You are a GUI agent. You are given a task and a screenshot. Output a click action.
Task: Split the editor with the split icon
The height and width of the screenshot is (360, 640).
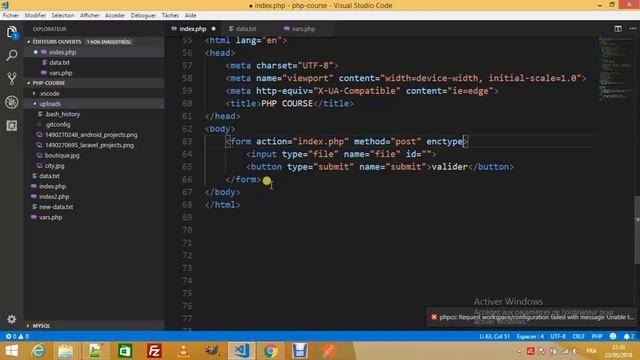click(x=618, y=29)
